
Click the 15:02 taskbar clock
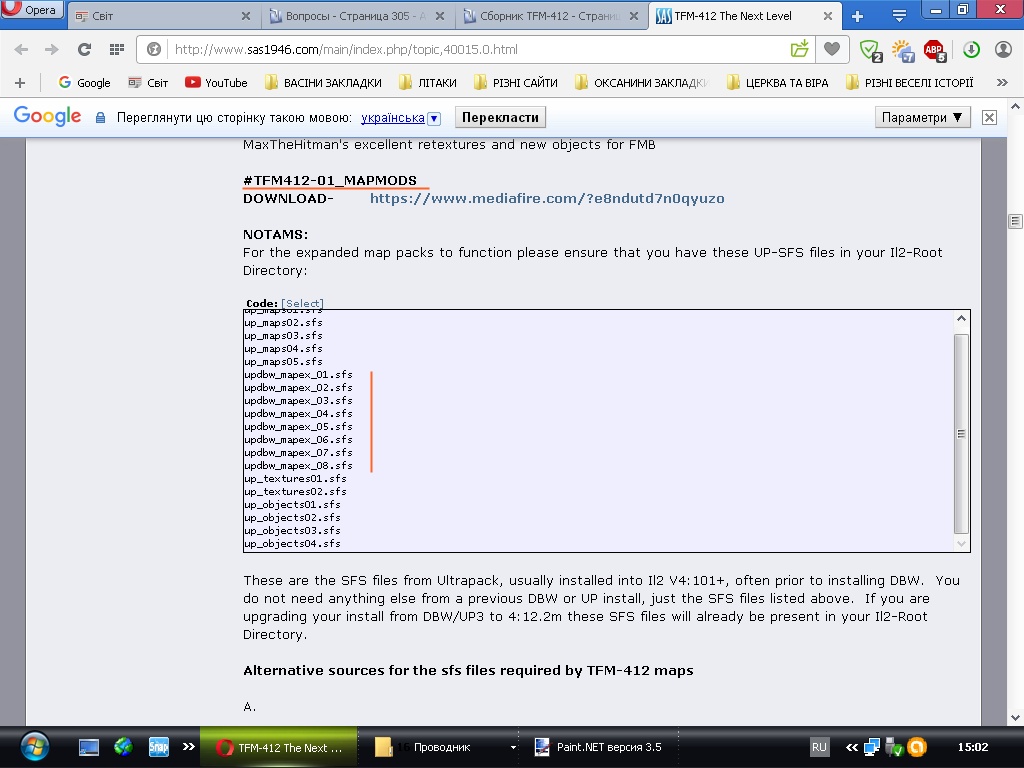(972, 747)
